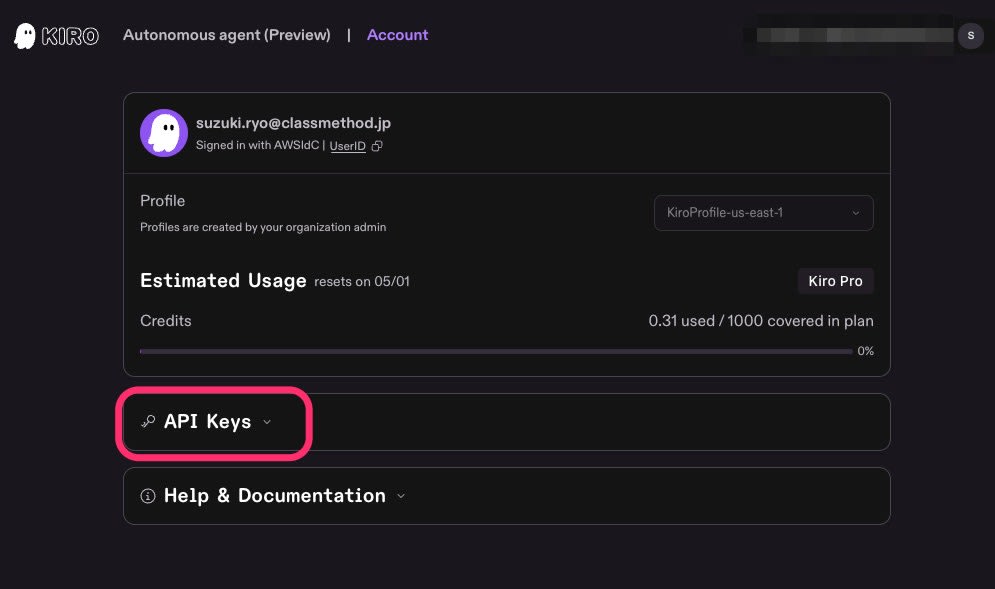Open the KiroProfile-us-east-1 profile dropdown
Screen dimensions: 995x589
[763, 213]
